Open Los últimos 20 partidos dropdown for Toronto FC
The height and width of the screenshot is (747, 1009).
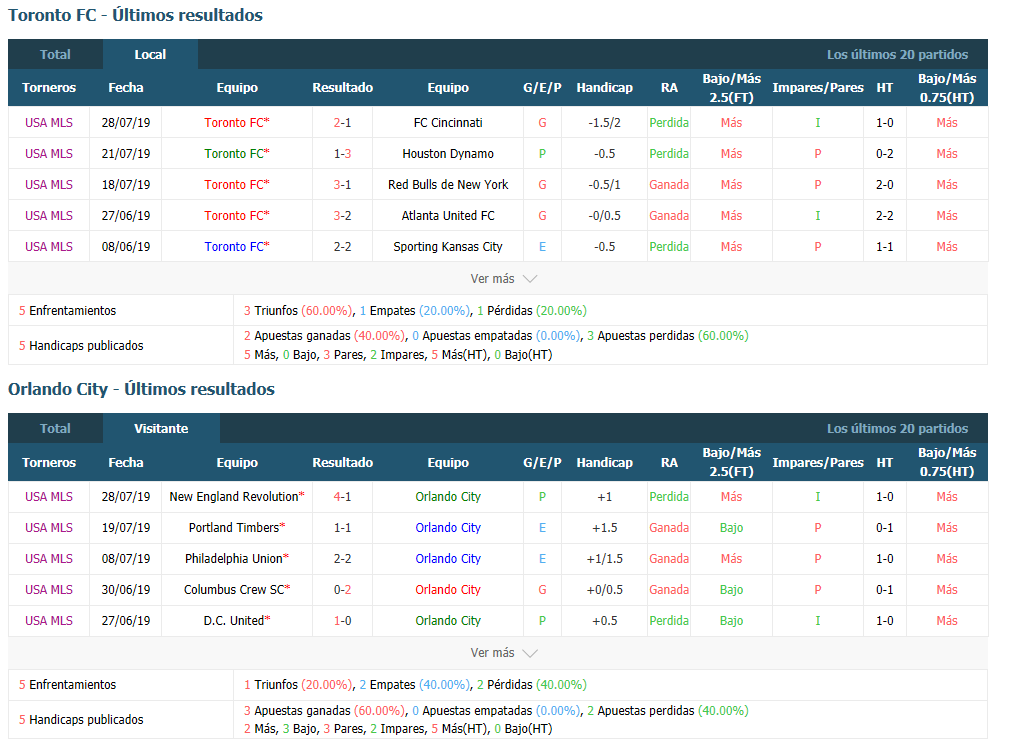[x=897, y=55]
